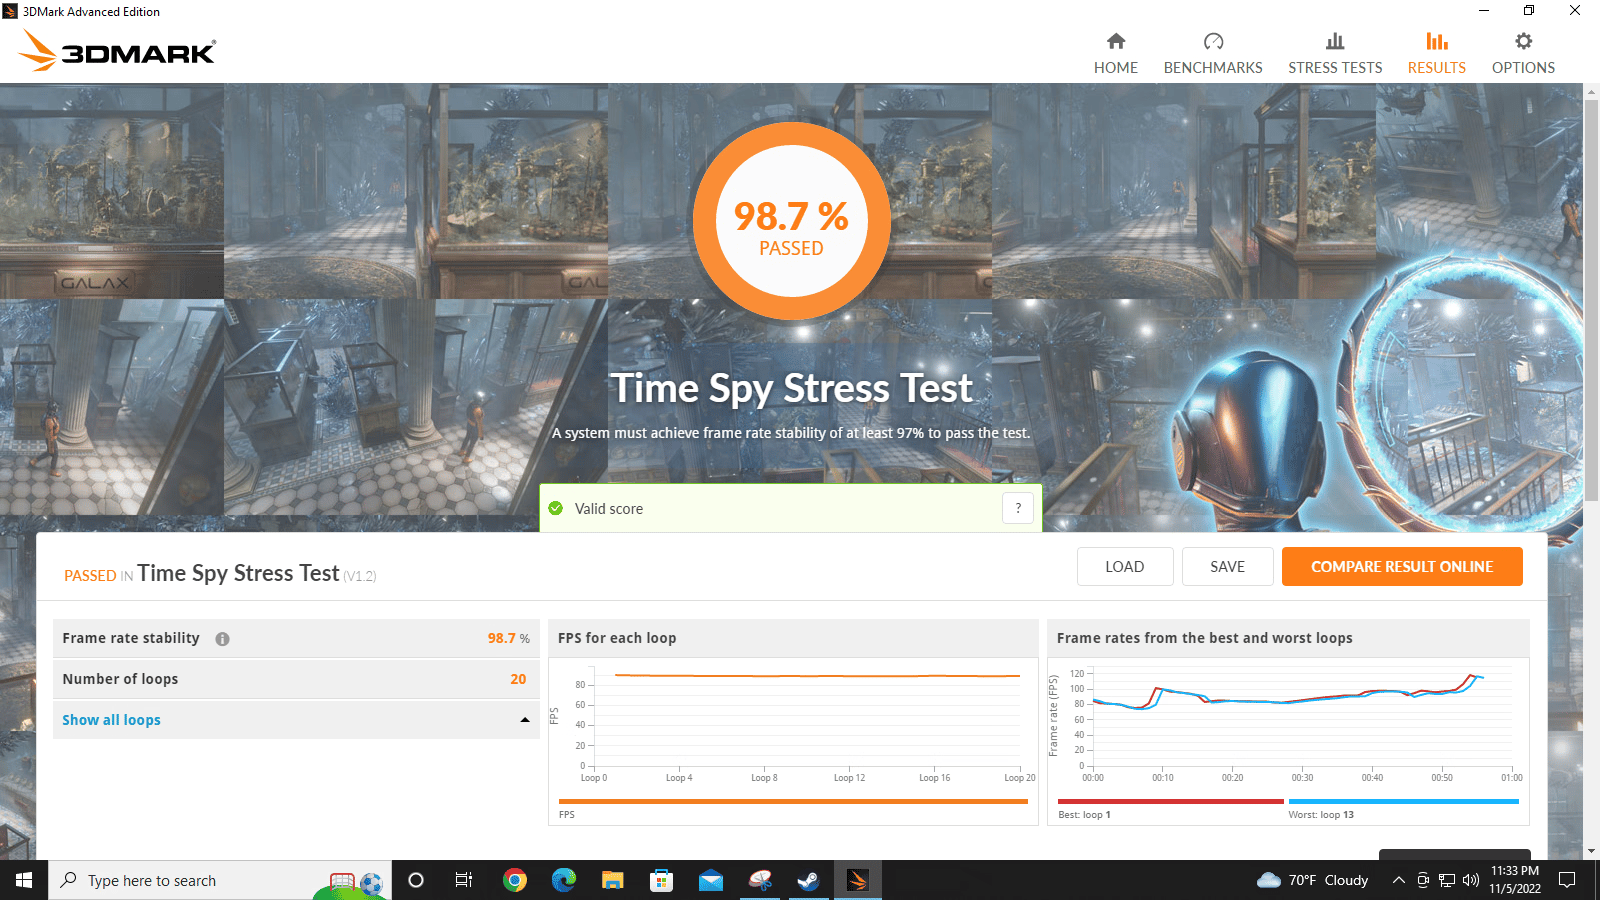Open Microsoft Store from taskbar
The width and height of the screenshot is (1600, 900).
pyautogui.click(x=661, y=880)
